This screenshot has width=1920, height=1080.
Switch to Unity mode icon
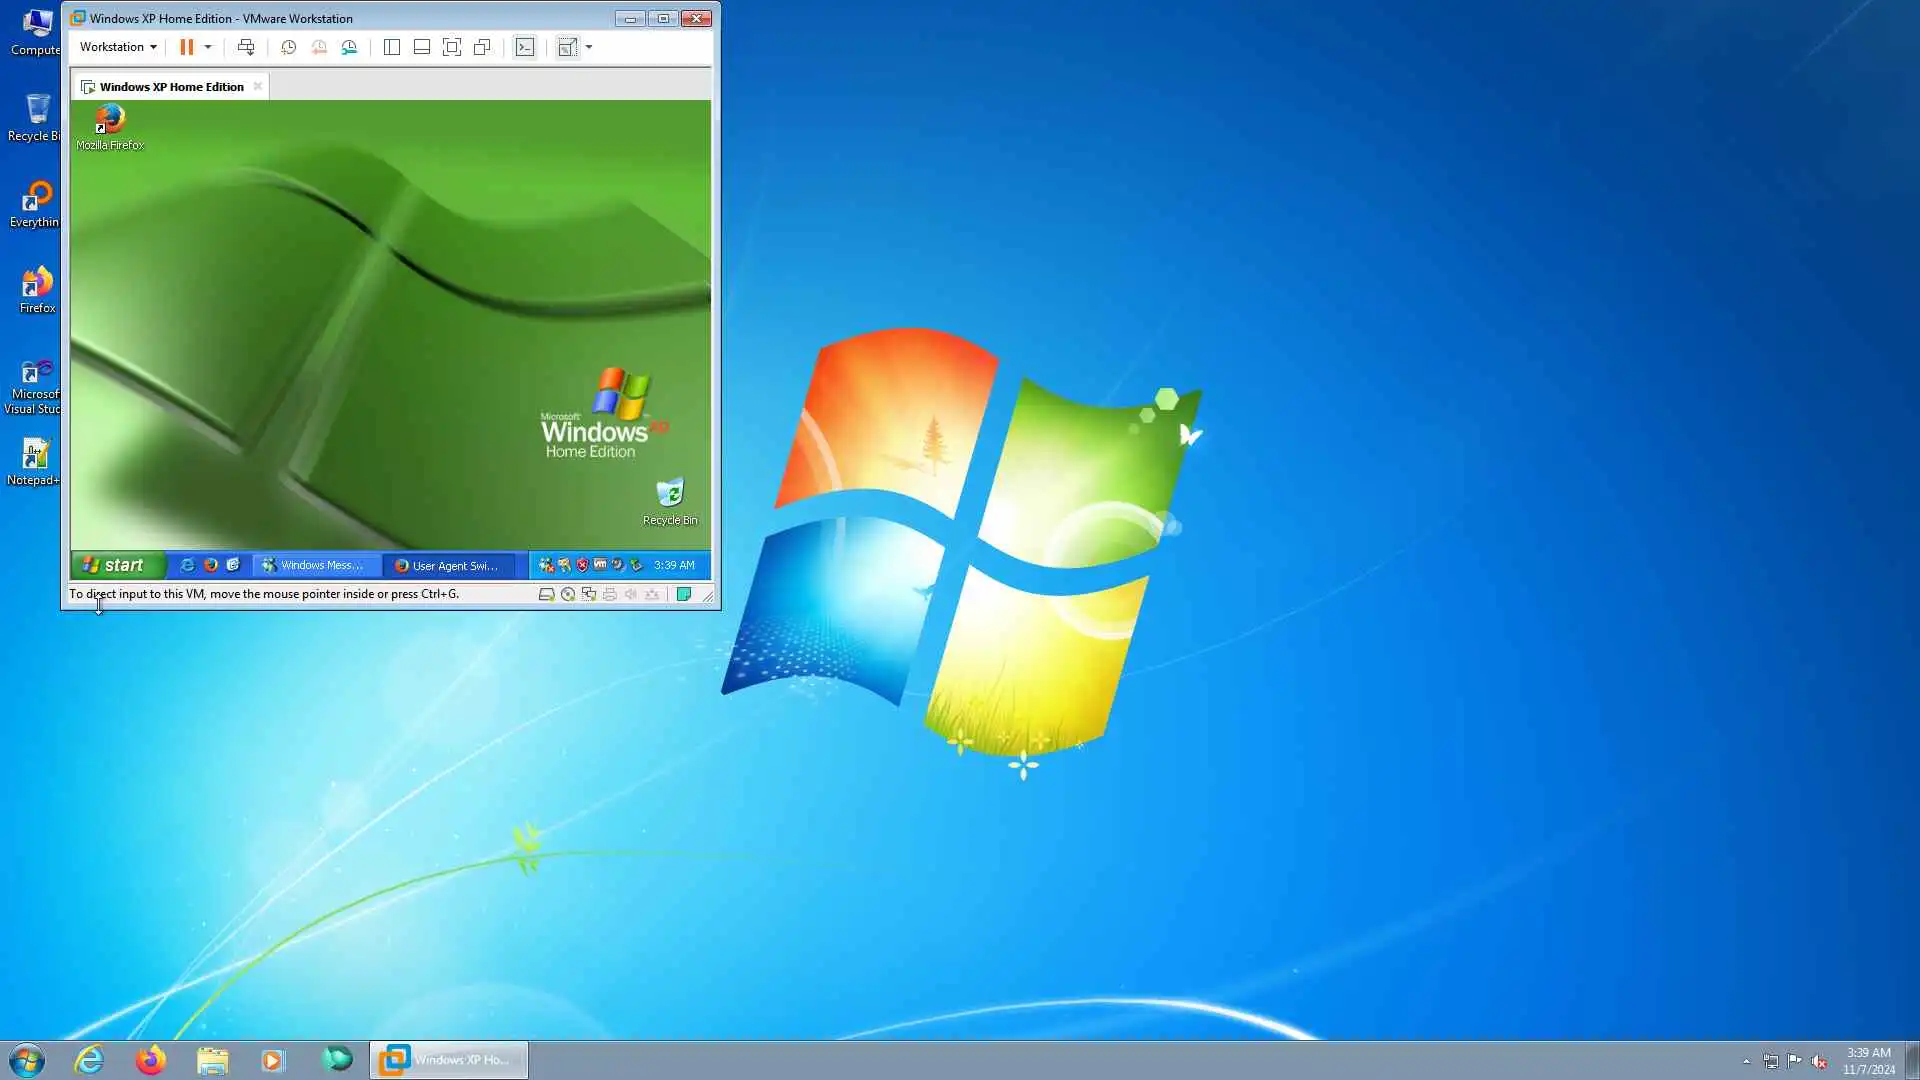482,47
